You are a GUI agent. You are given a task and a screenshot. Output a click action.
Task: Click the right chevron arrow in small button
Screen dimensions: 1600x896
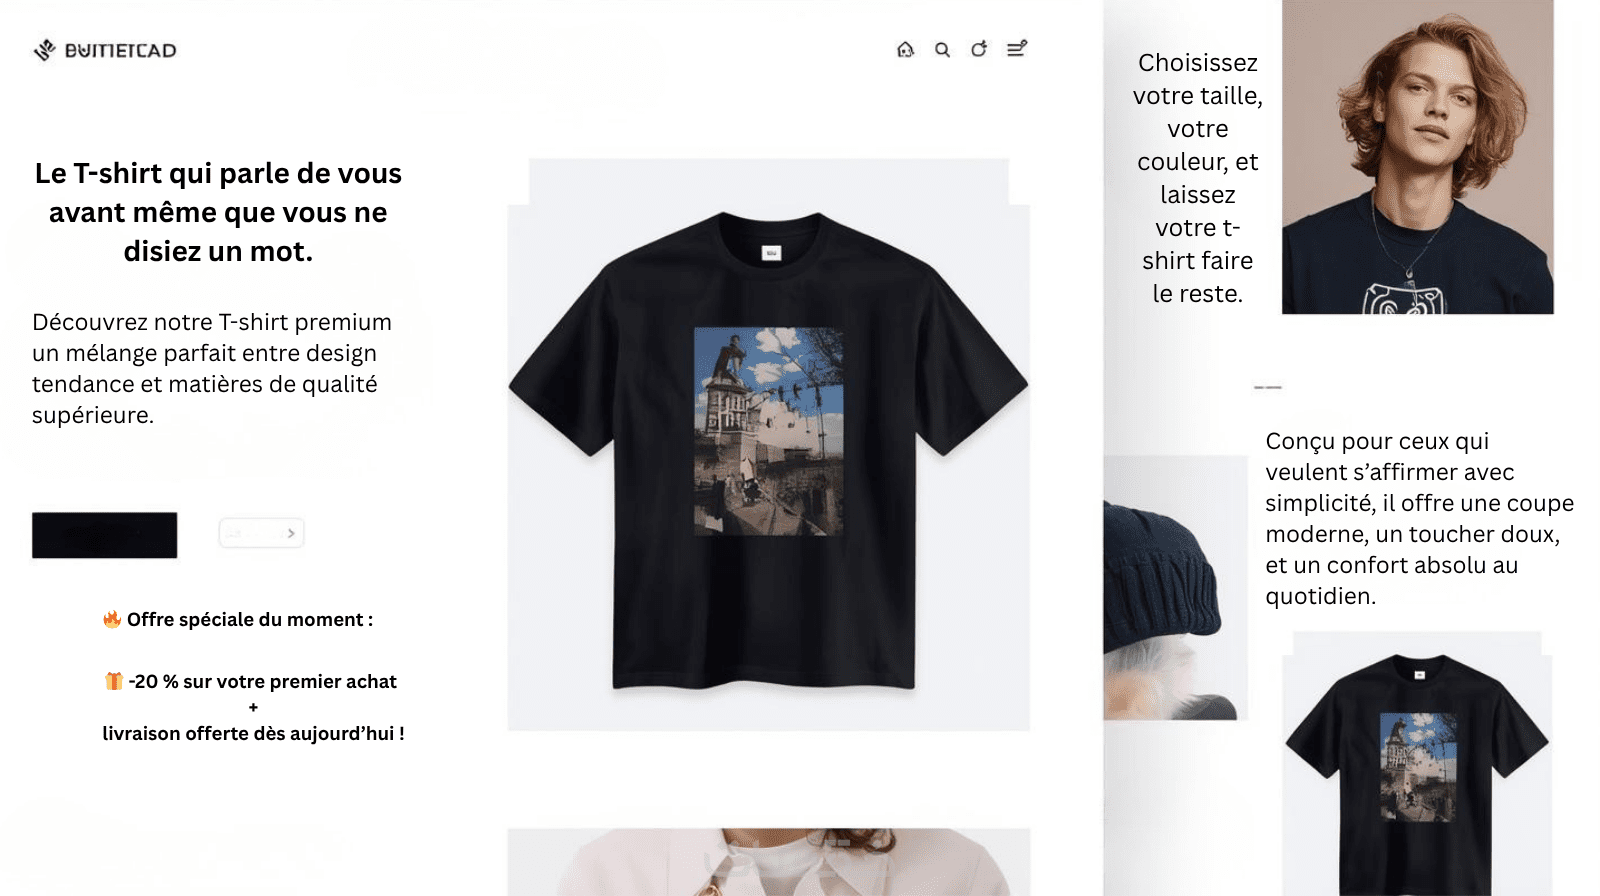pos(291,533)
